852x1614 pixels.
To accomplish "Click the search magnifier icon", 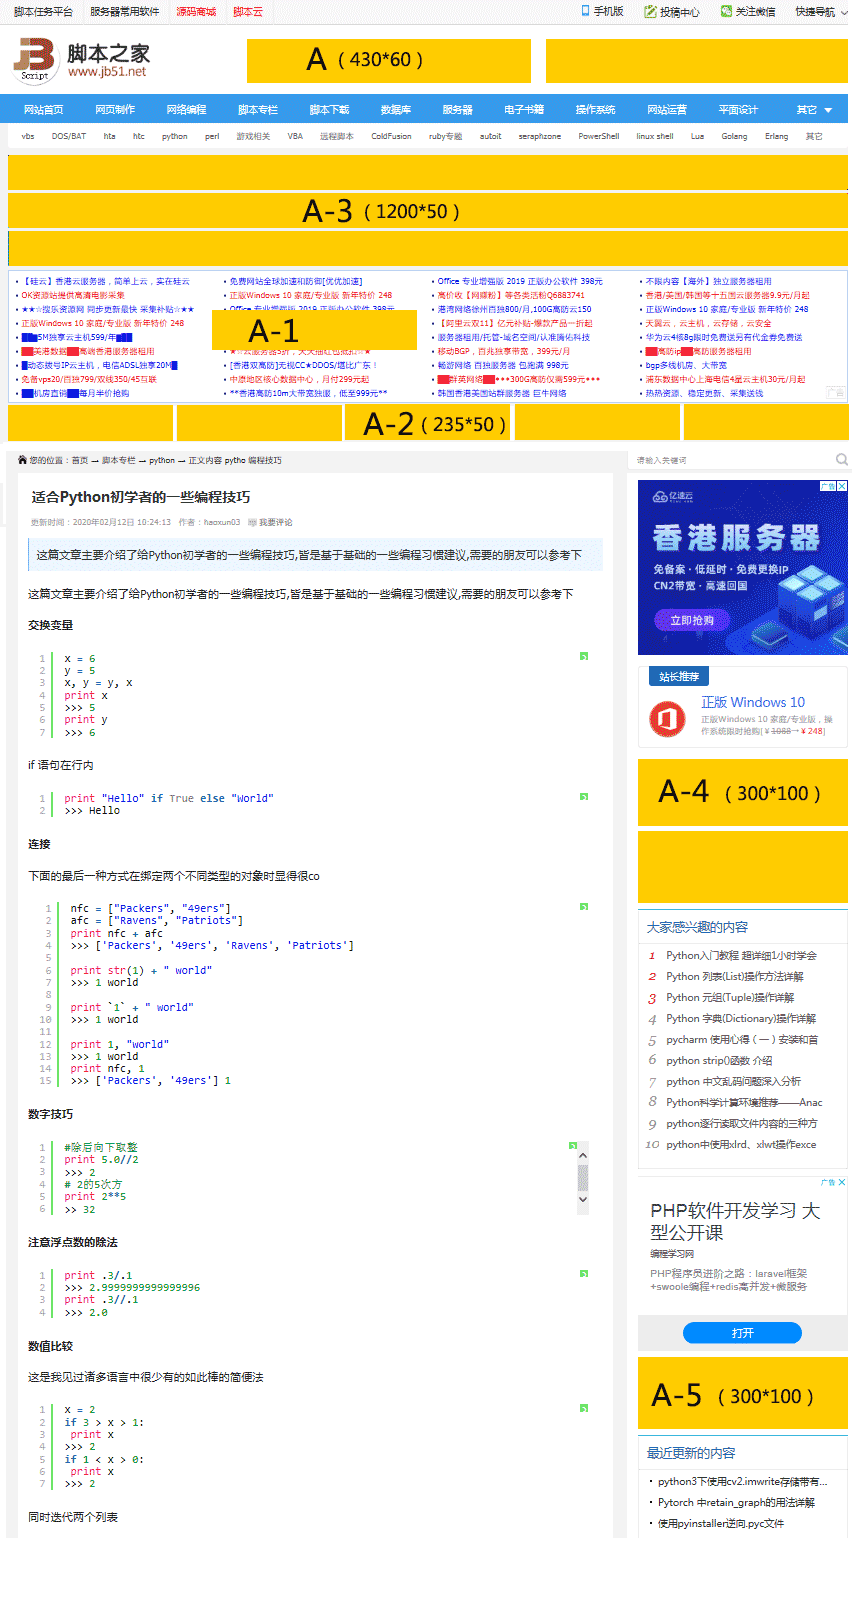I will pos(841,460).
